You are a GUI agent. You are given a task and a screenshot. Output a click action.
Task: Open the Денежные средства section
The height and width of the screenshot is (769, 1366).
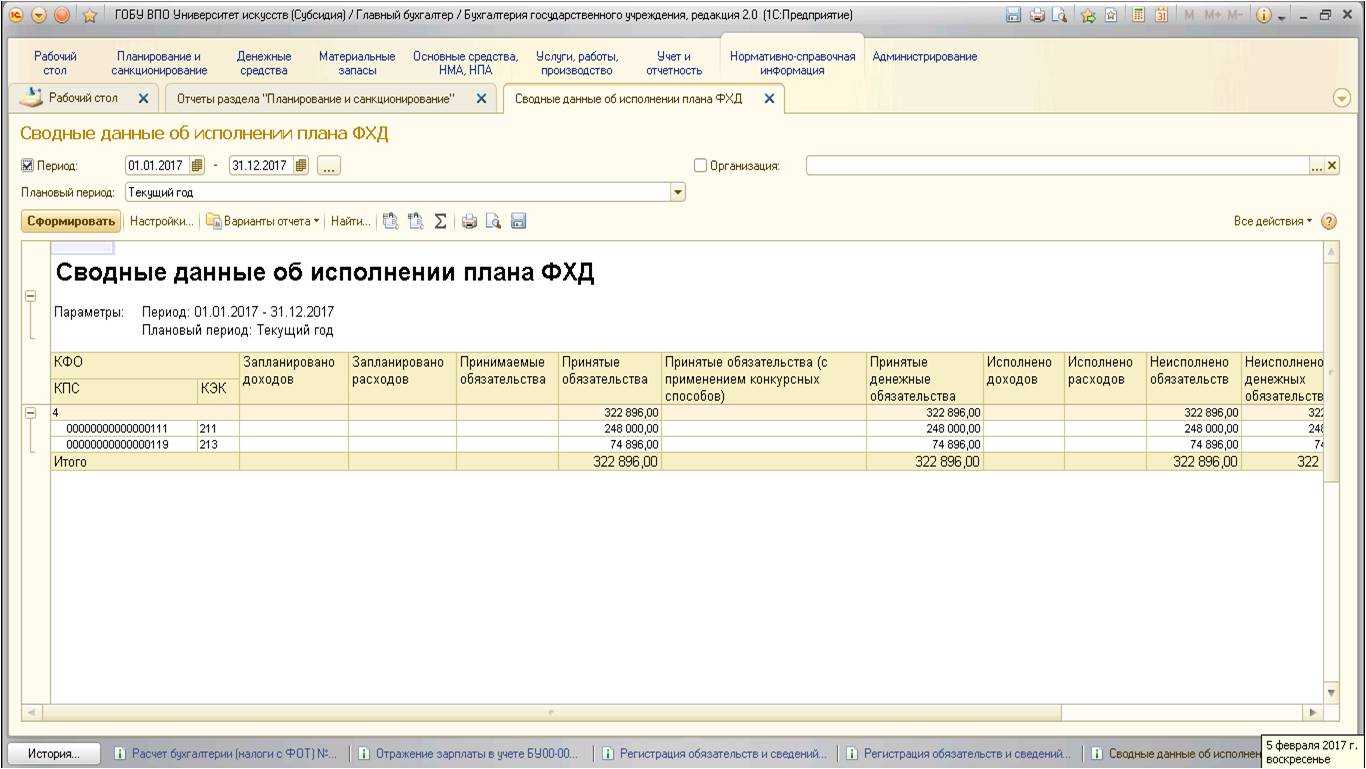(x=264, y=64)
